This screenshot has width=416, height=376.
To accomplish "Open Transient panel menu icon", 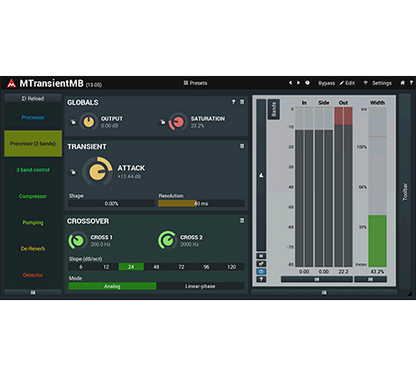I will pyautogui.click(x=242, y=146).
